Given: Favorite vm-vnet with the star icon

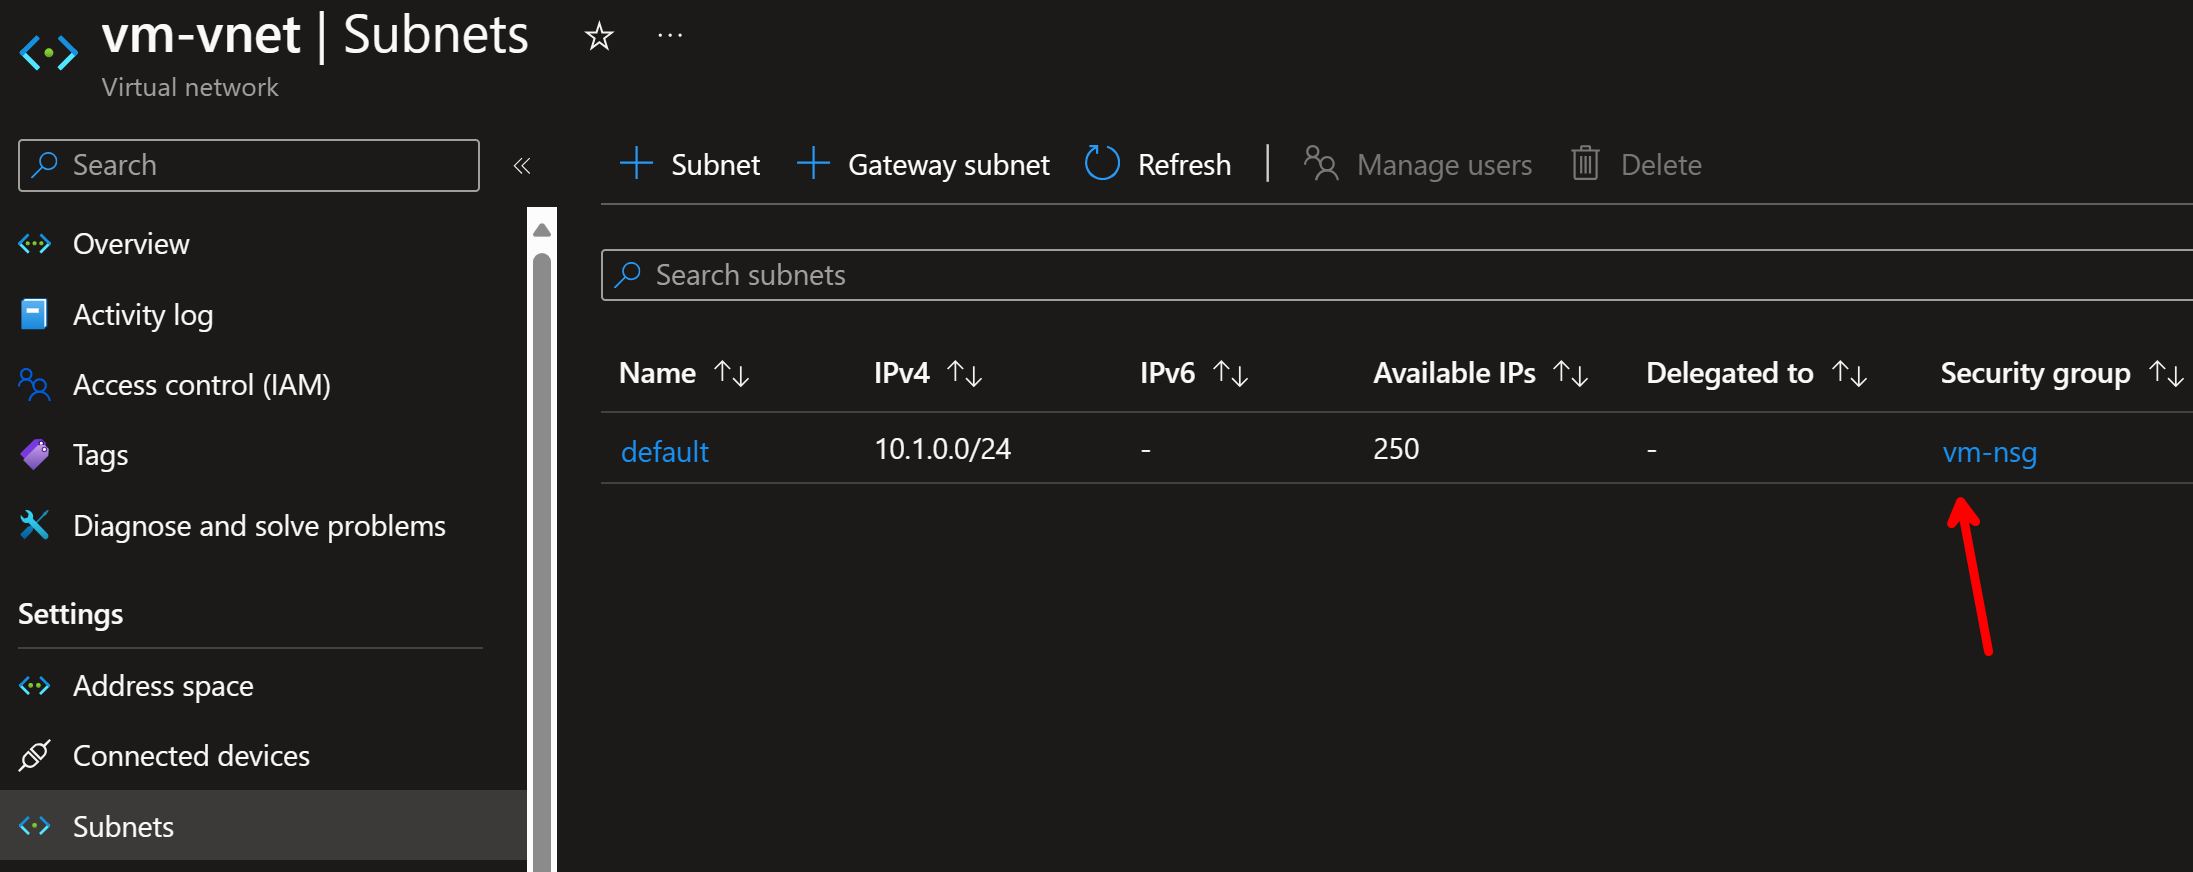Looking at the screenshot, I should (599, 37).
